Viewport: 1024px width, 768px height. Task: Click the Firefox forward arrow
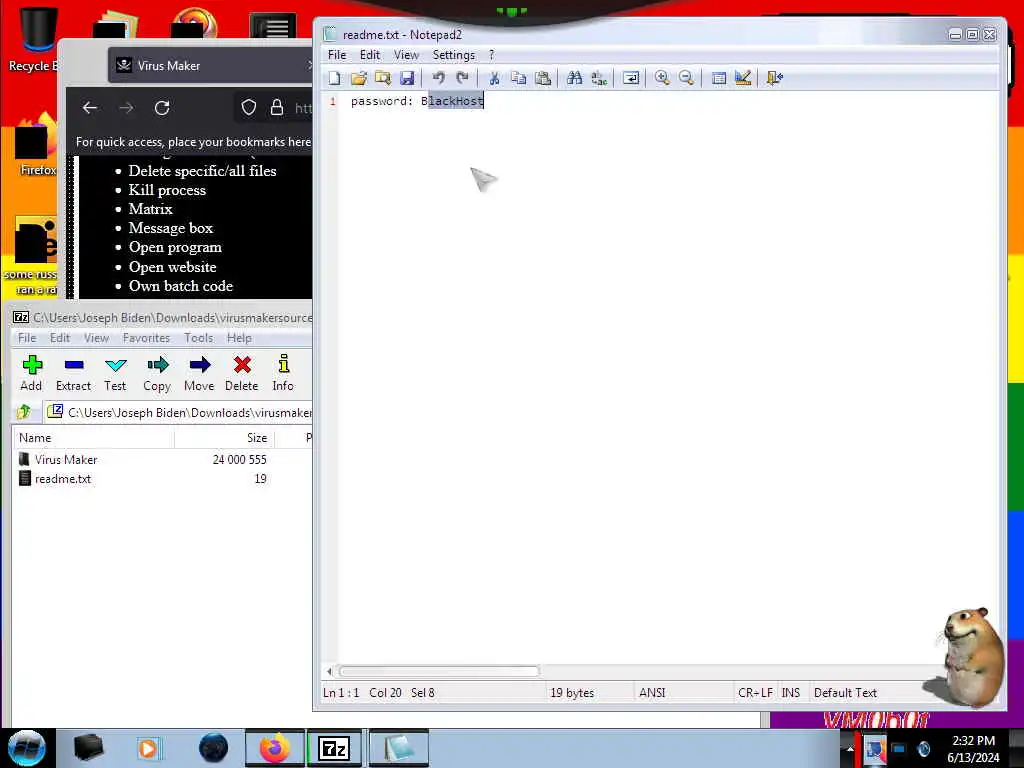point(126,108)
